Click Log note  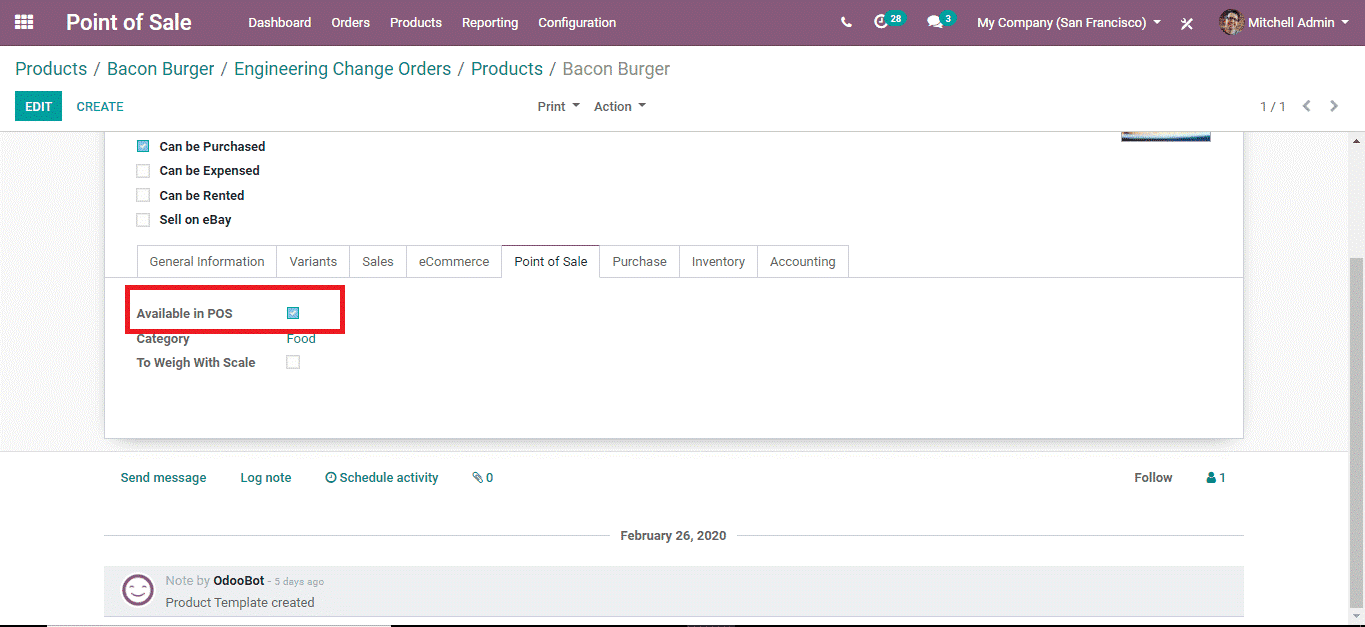pos(266,478)
